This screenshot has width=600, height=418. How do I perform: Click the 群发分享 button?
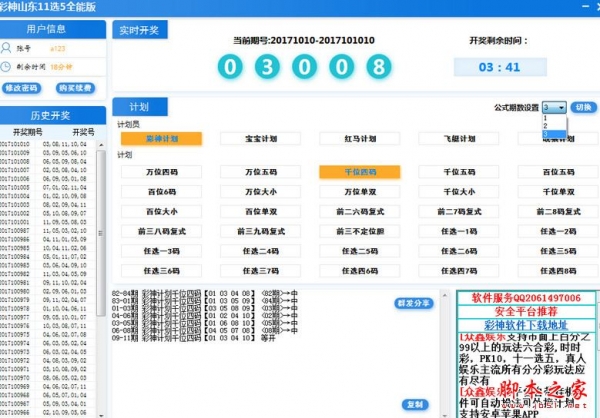pos(414,303)
